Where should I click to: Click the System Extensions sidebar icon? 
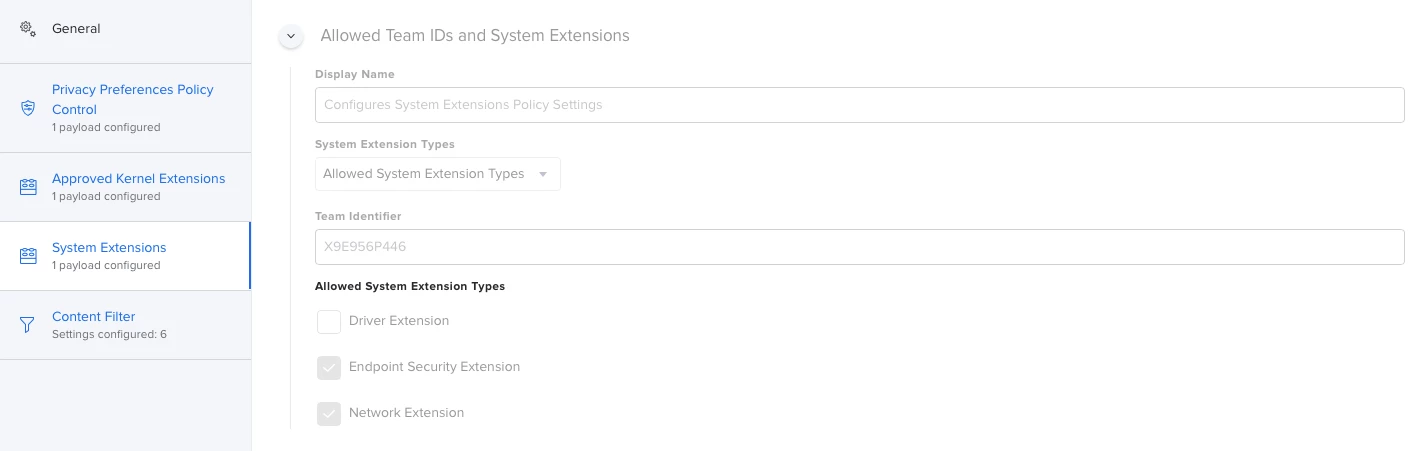pyautogui.click(x=28, y=256)
